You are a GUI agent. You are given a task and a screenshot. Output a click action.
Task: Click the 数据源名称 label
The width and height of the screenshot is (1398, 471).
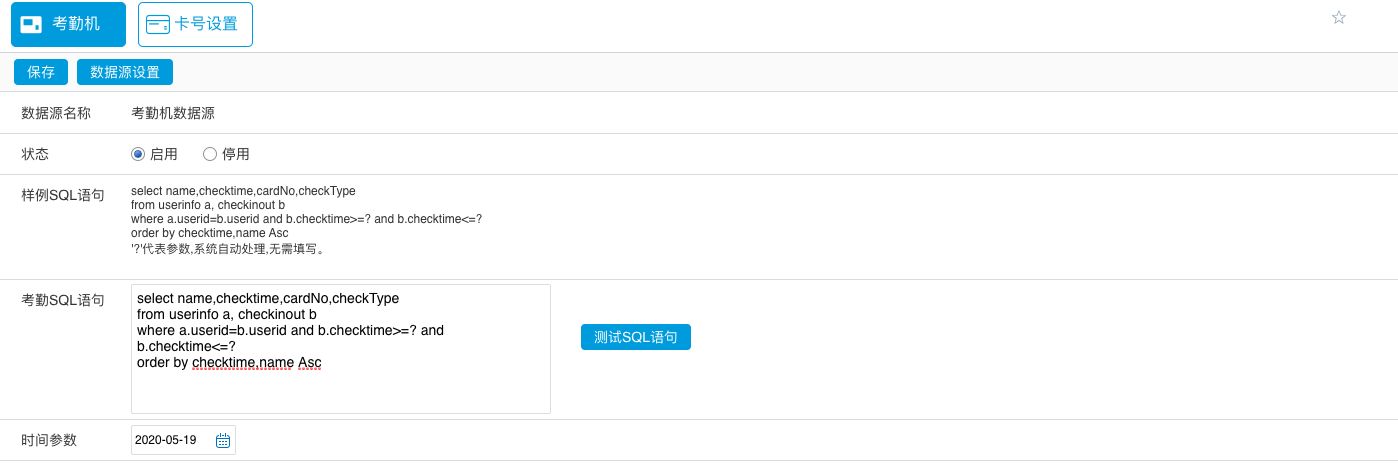click(x=56, y=113)
